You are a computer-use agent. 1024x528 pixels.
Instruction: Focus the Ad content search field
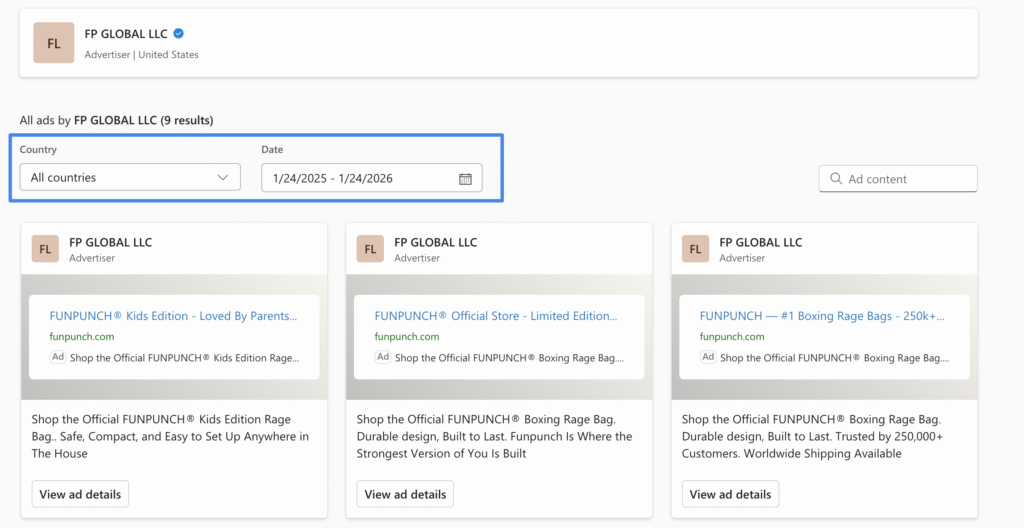tap(905, 179)
